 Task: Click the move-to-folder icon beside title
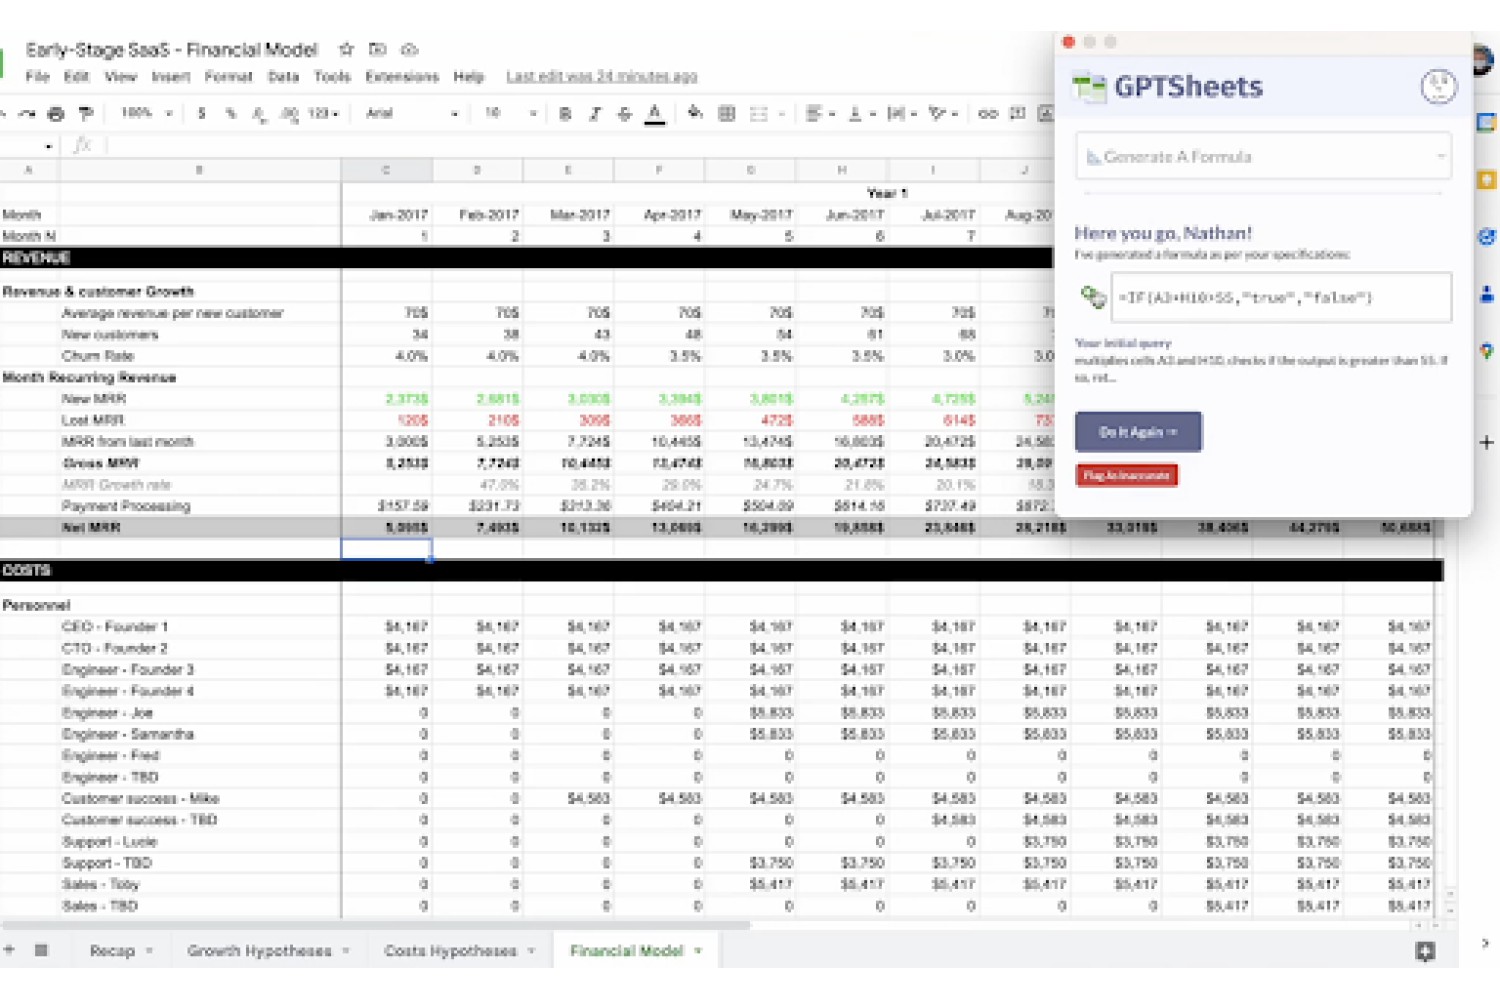pyautogui.click(x=377, y=49)
